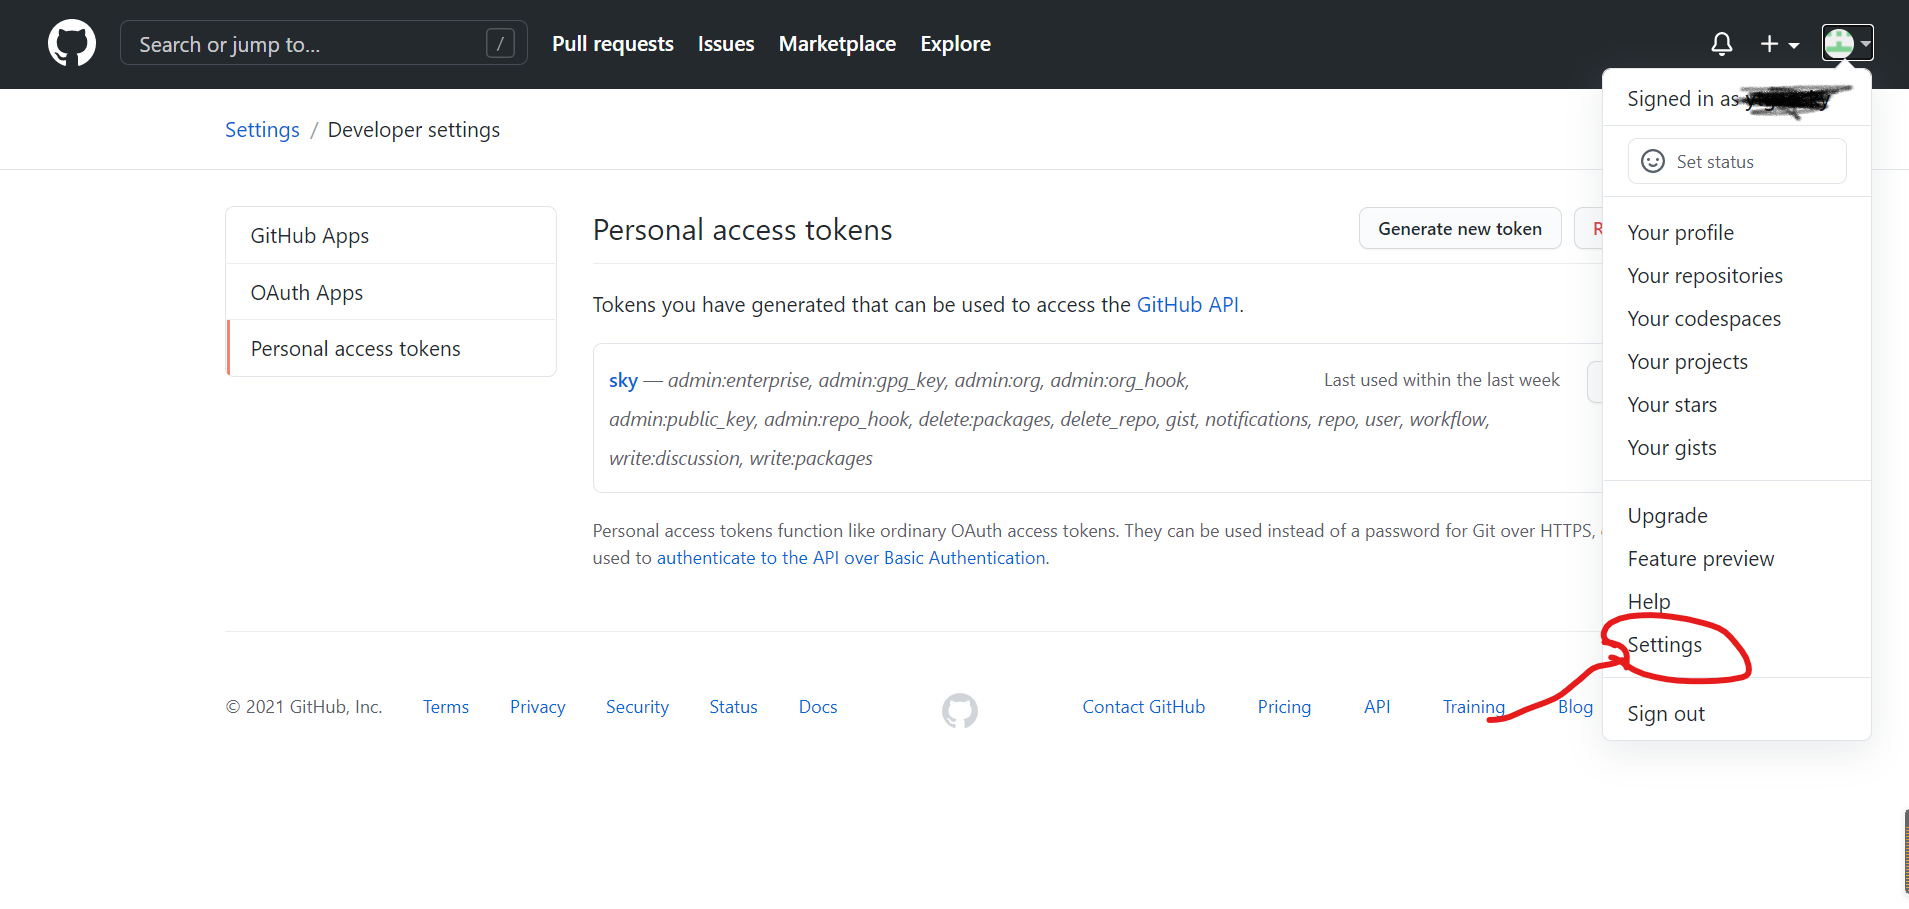Click the GitHub Octocat logo in header

[72, 44]
